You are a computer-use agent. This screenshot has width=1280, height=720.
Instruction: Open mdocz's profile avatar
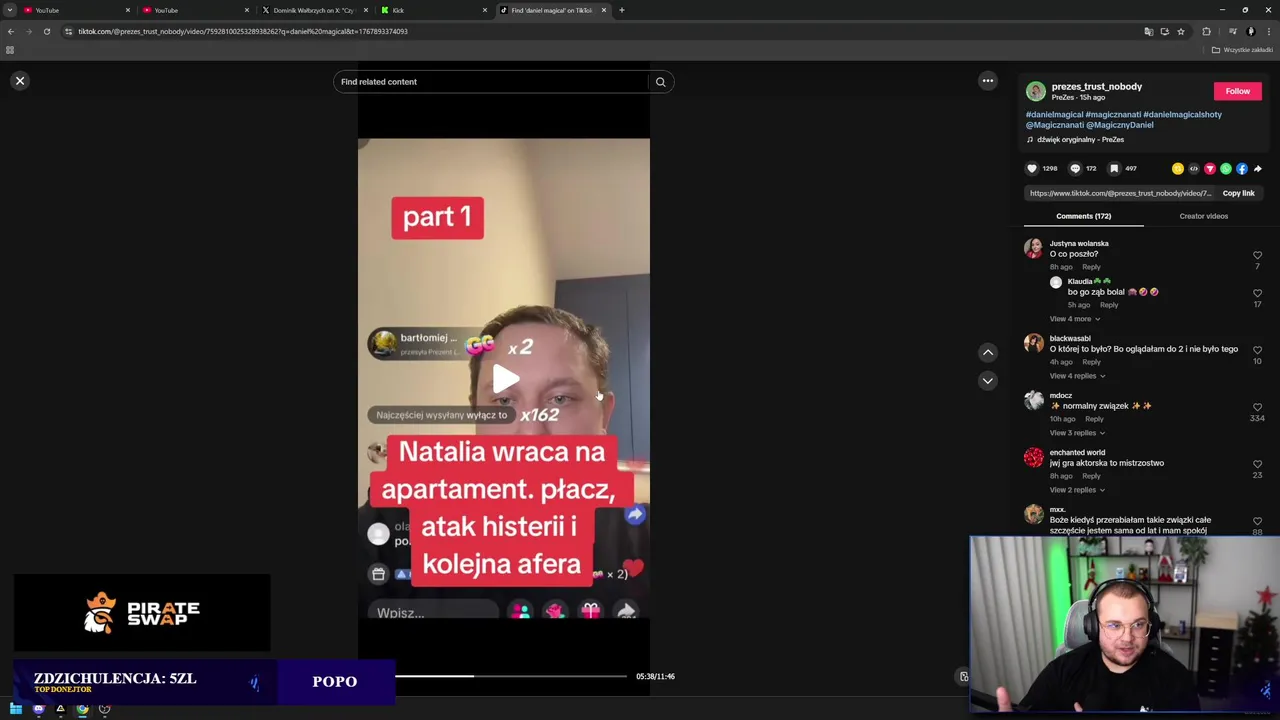click(x=1034, y=401)
